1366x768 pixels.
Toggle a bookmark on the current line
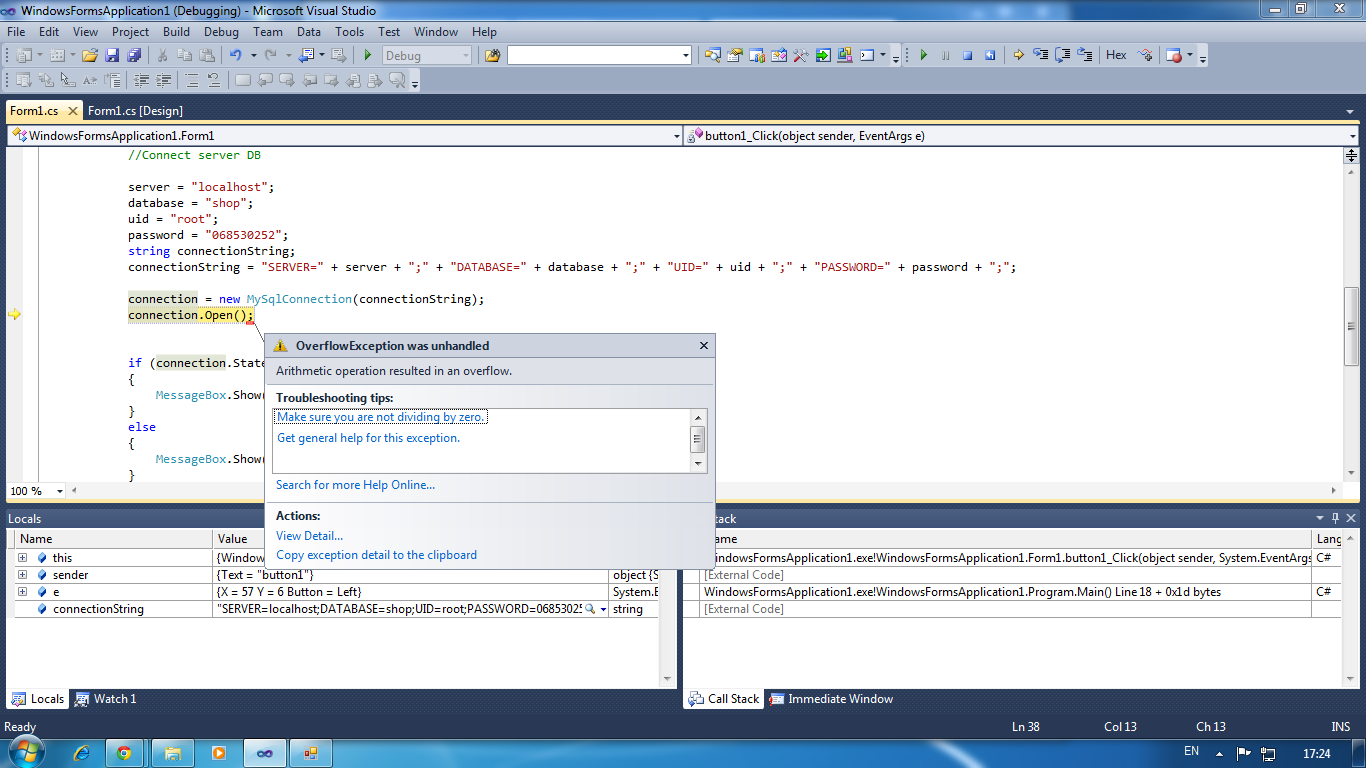click(243, 80)
